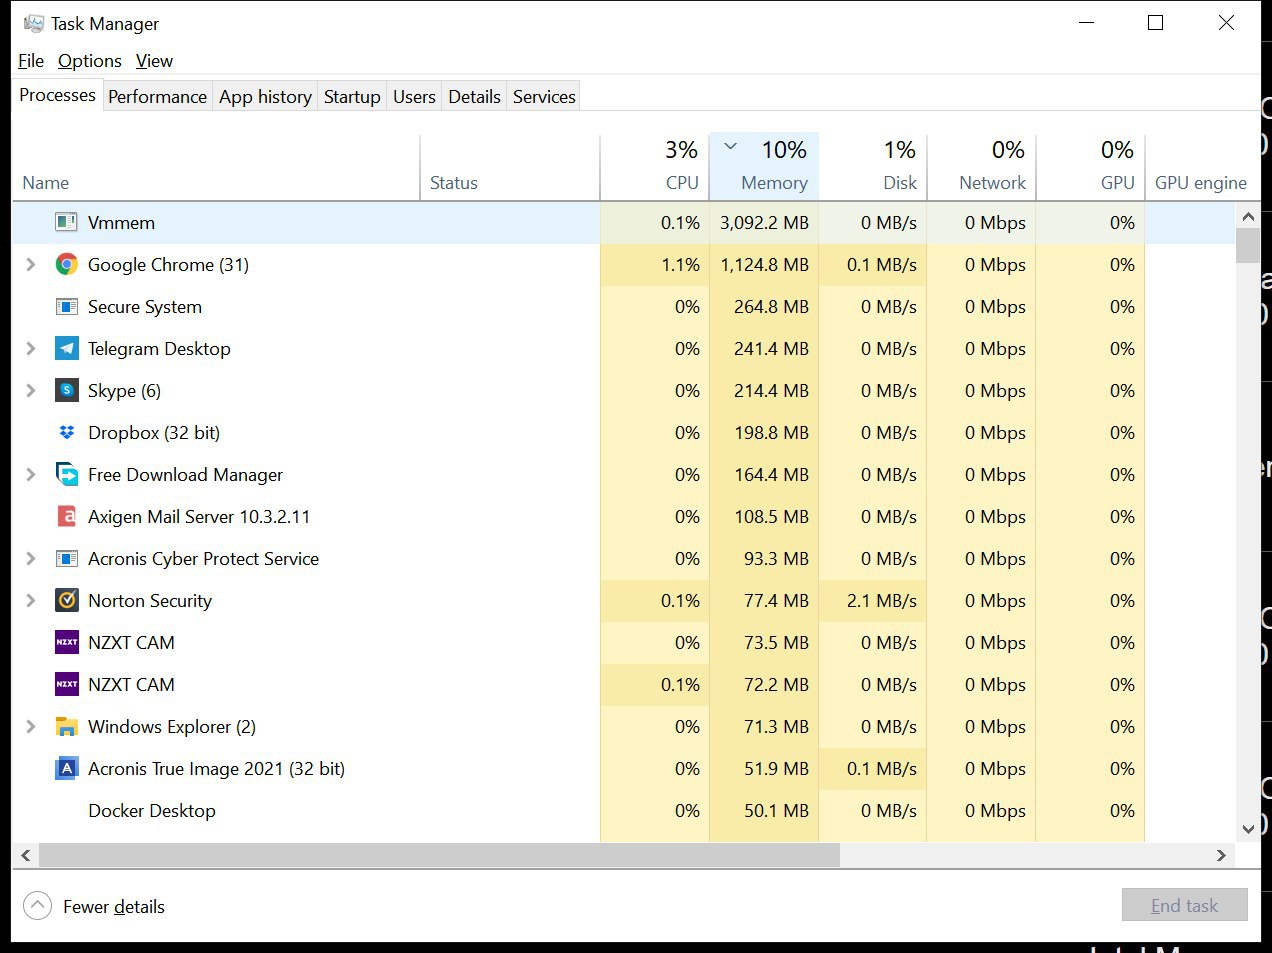Expand the Windows Explorer (2) group

click(31, 727)
